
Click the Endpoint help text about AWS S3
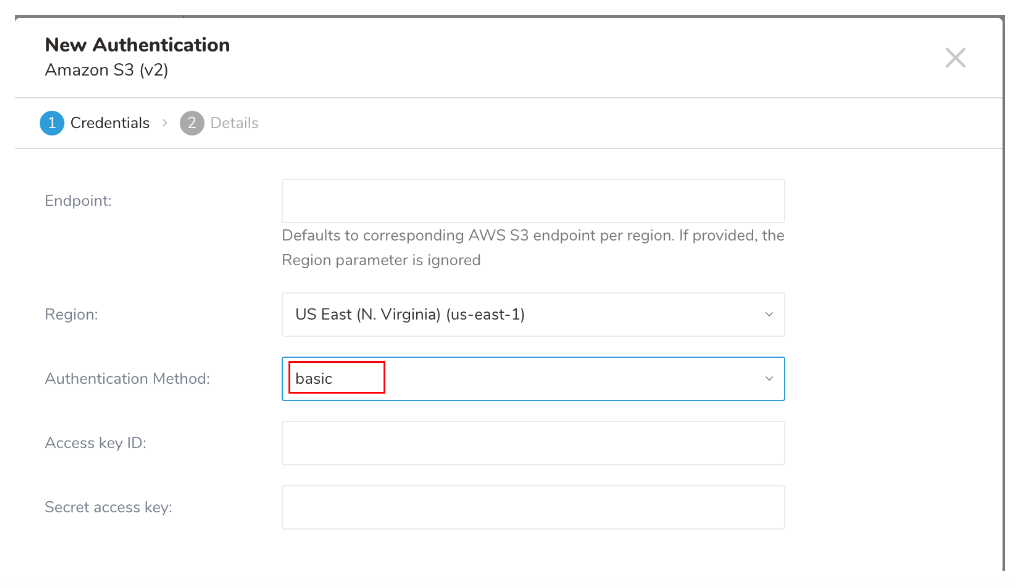(532, 248)
